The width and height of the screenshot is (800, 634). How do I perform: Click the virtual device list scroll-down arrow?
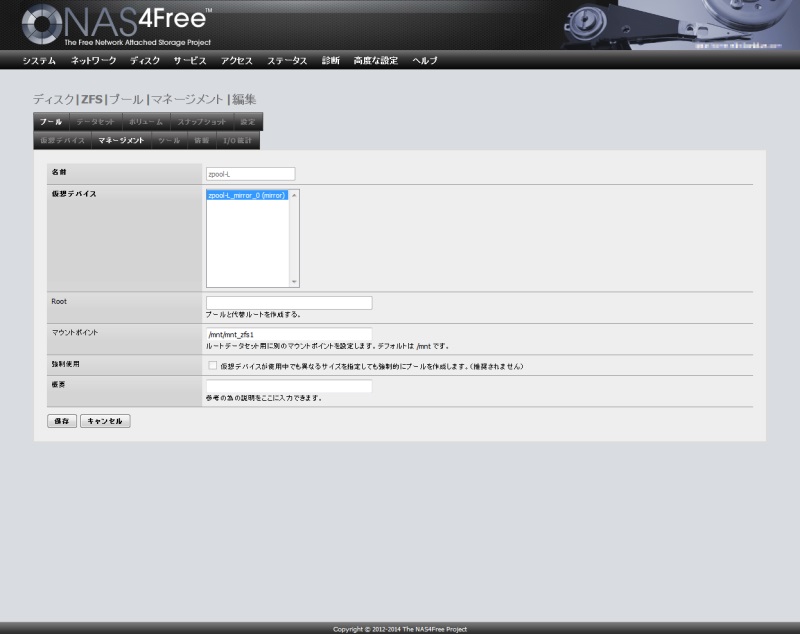point(294,282)
